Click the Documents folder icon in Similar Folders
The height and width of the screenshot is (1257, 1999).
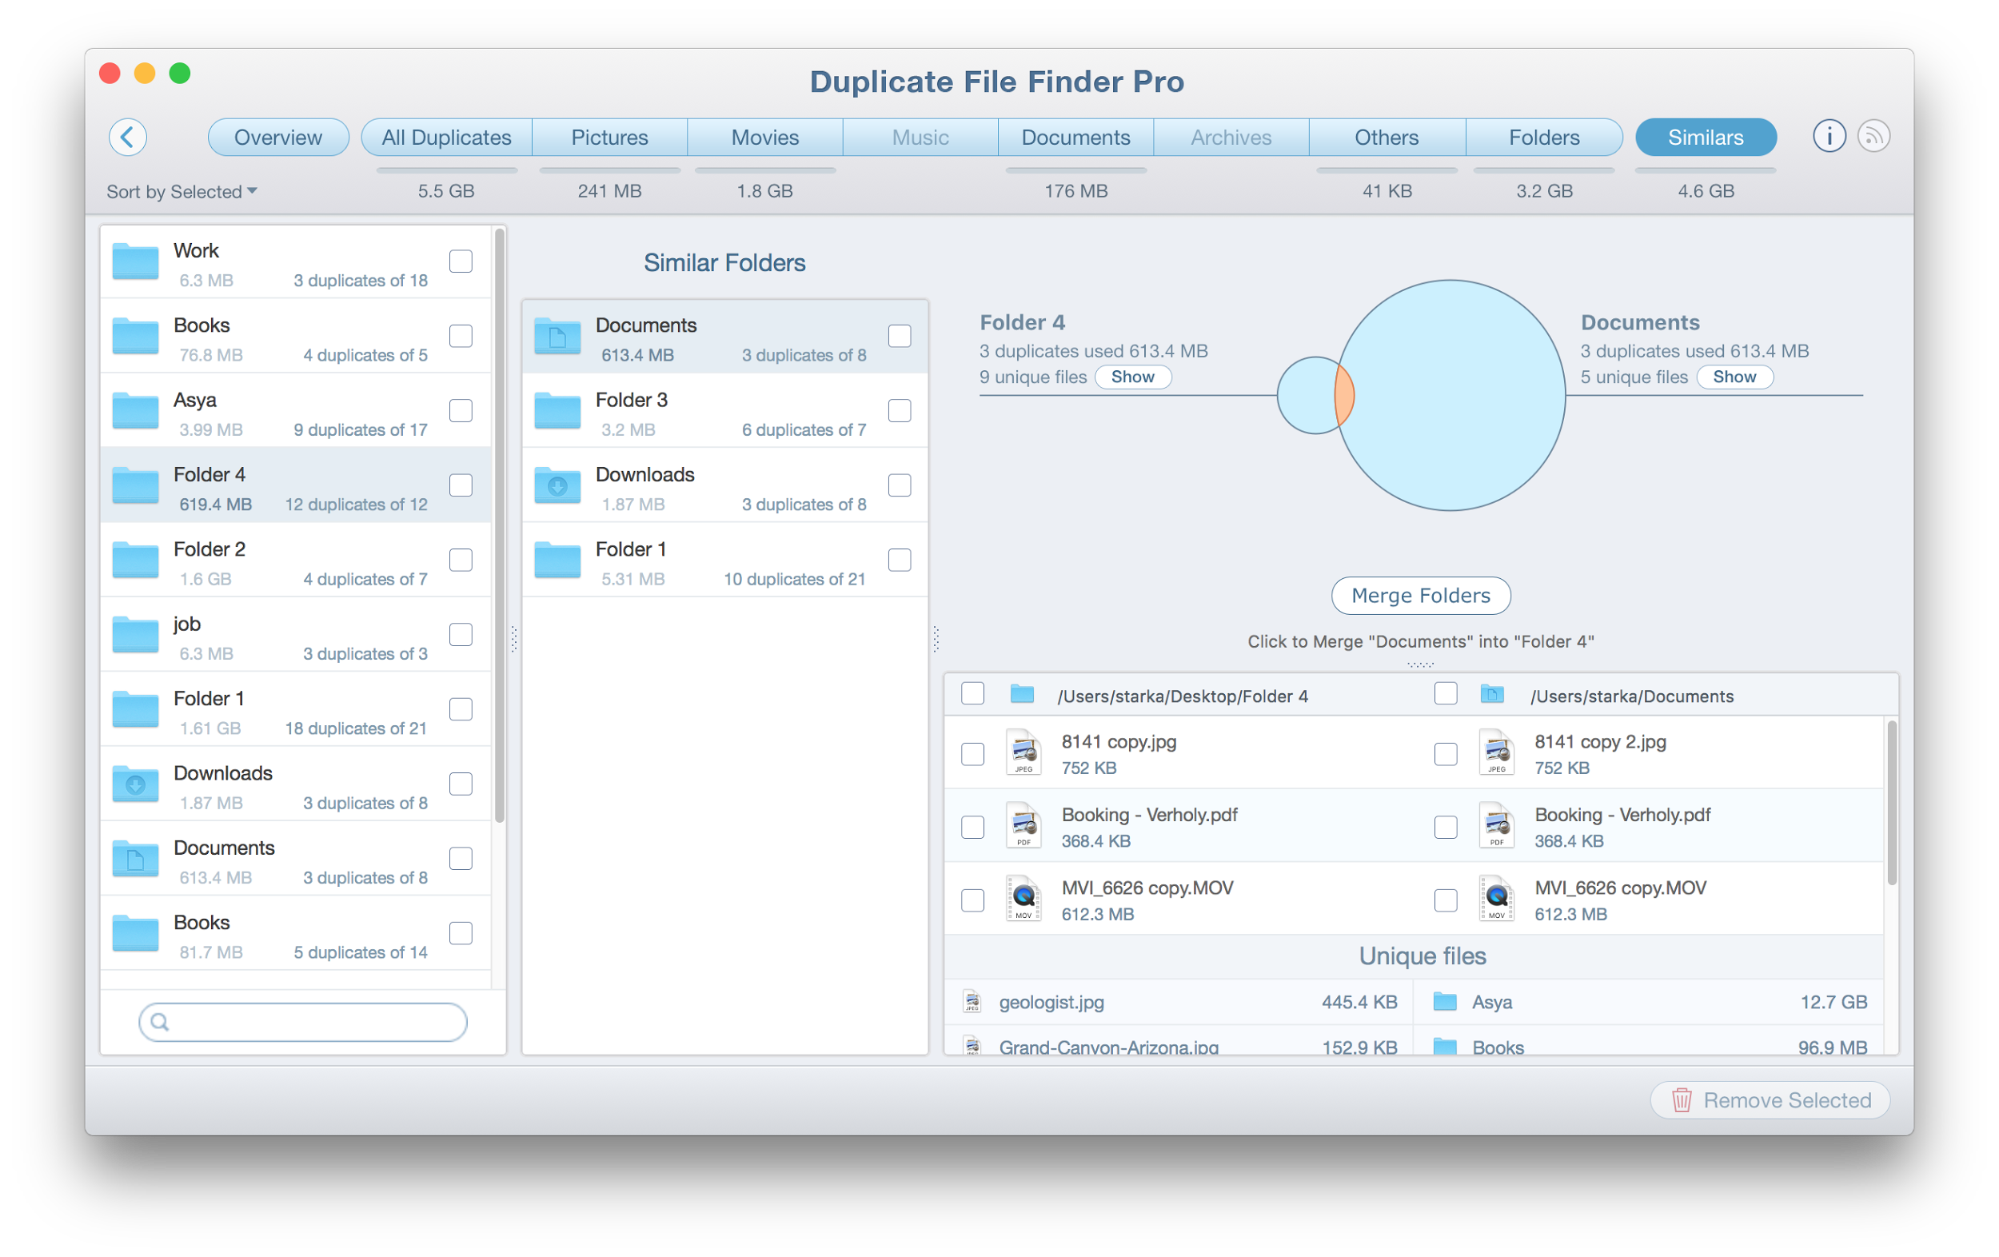pyautogui.click(x=558, y=337)
